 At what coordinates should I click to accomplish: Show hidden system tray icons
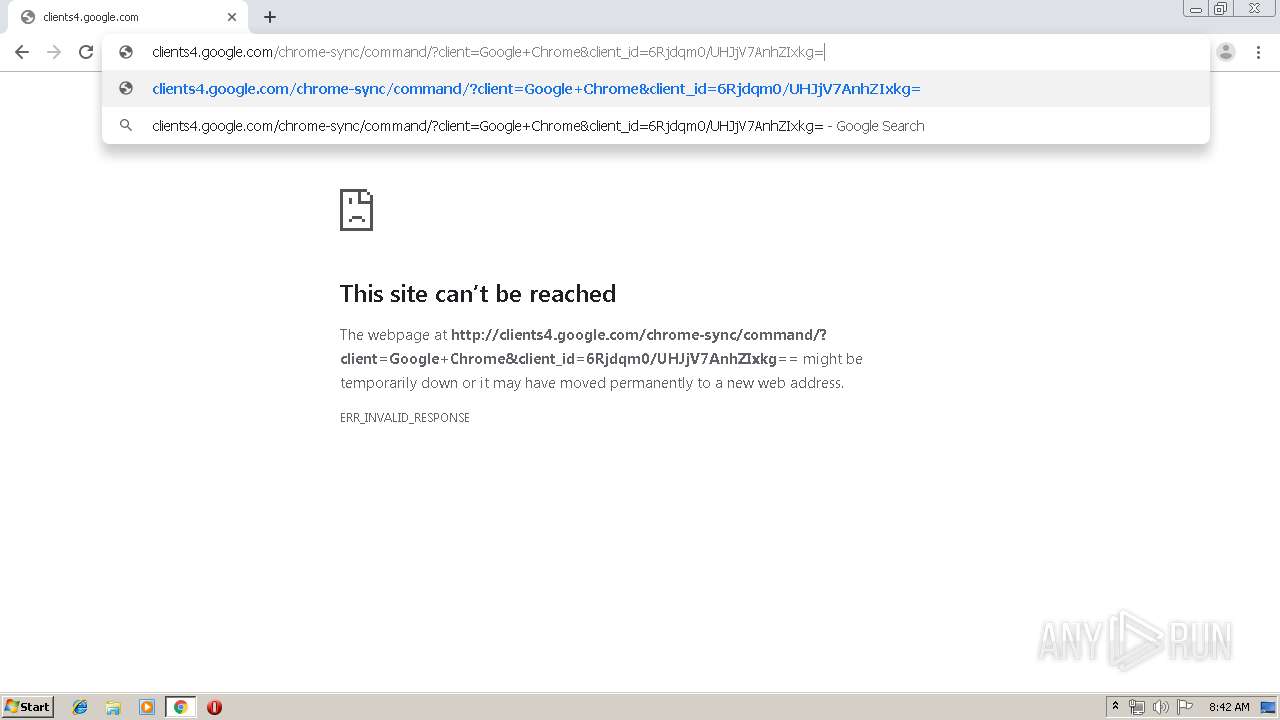click(1116, 707)
